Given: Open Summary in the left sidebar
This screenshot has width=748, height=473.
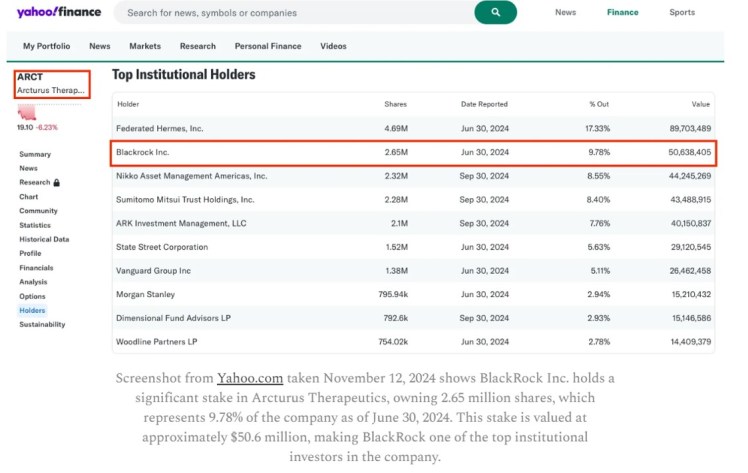Looking at the screenshot, I should (35, 154).
